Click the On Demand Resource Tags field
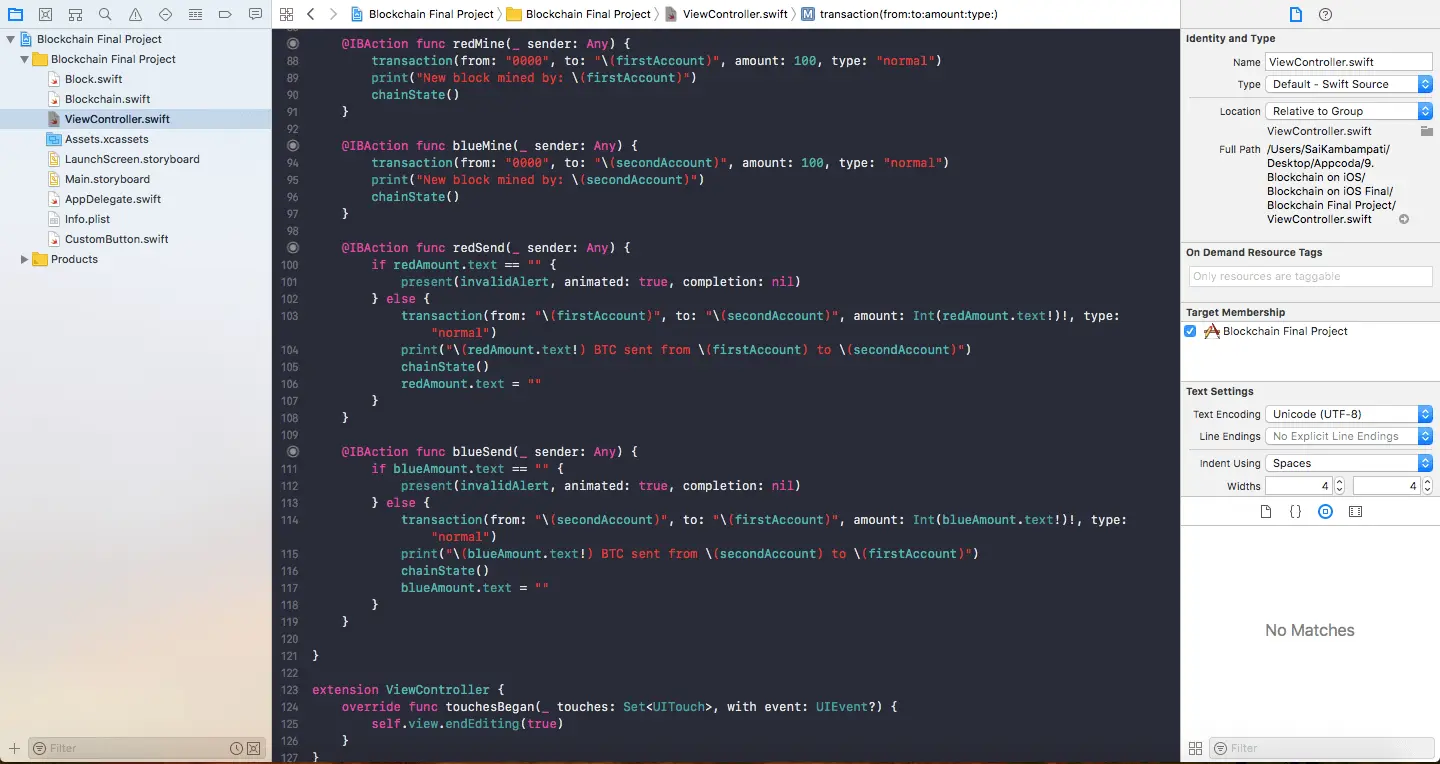 [x=1311, y=276]
